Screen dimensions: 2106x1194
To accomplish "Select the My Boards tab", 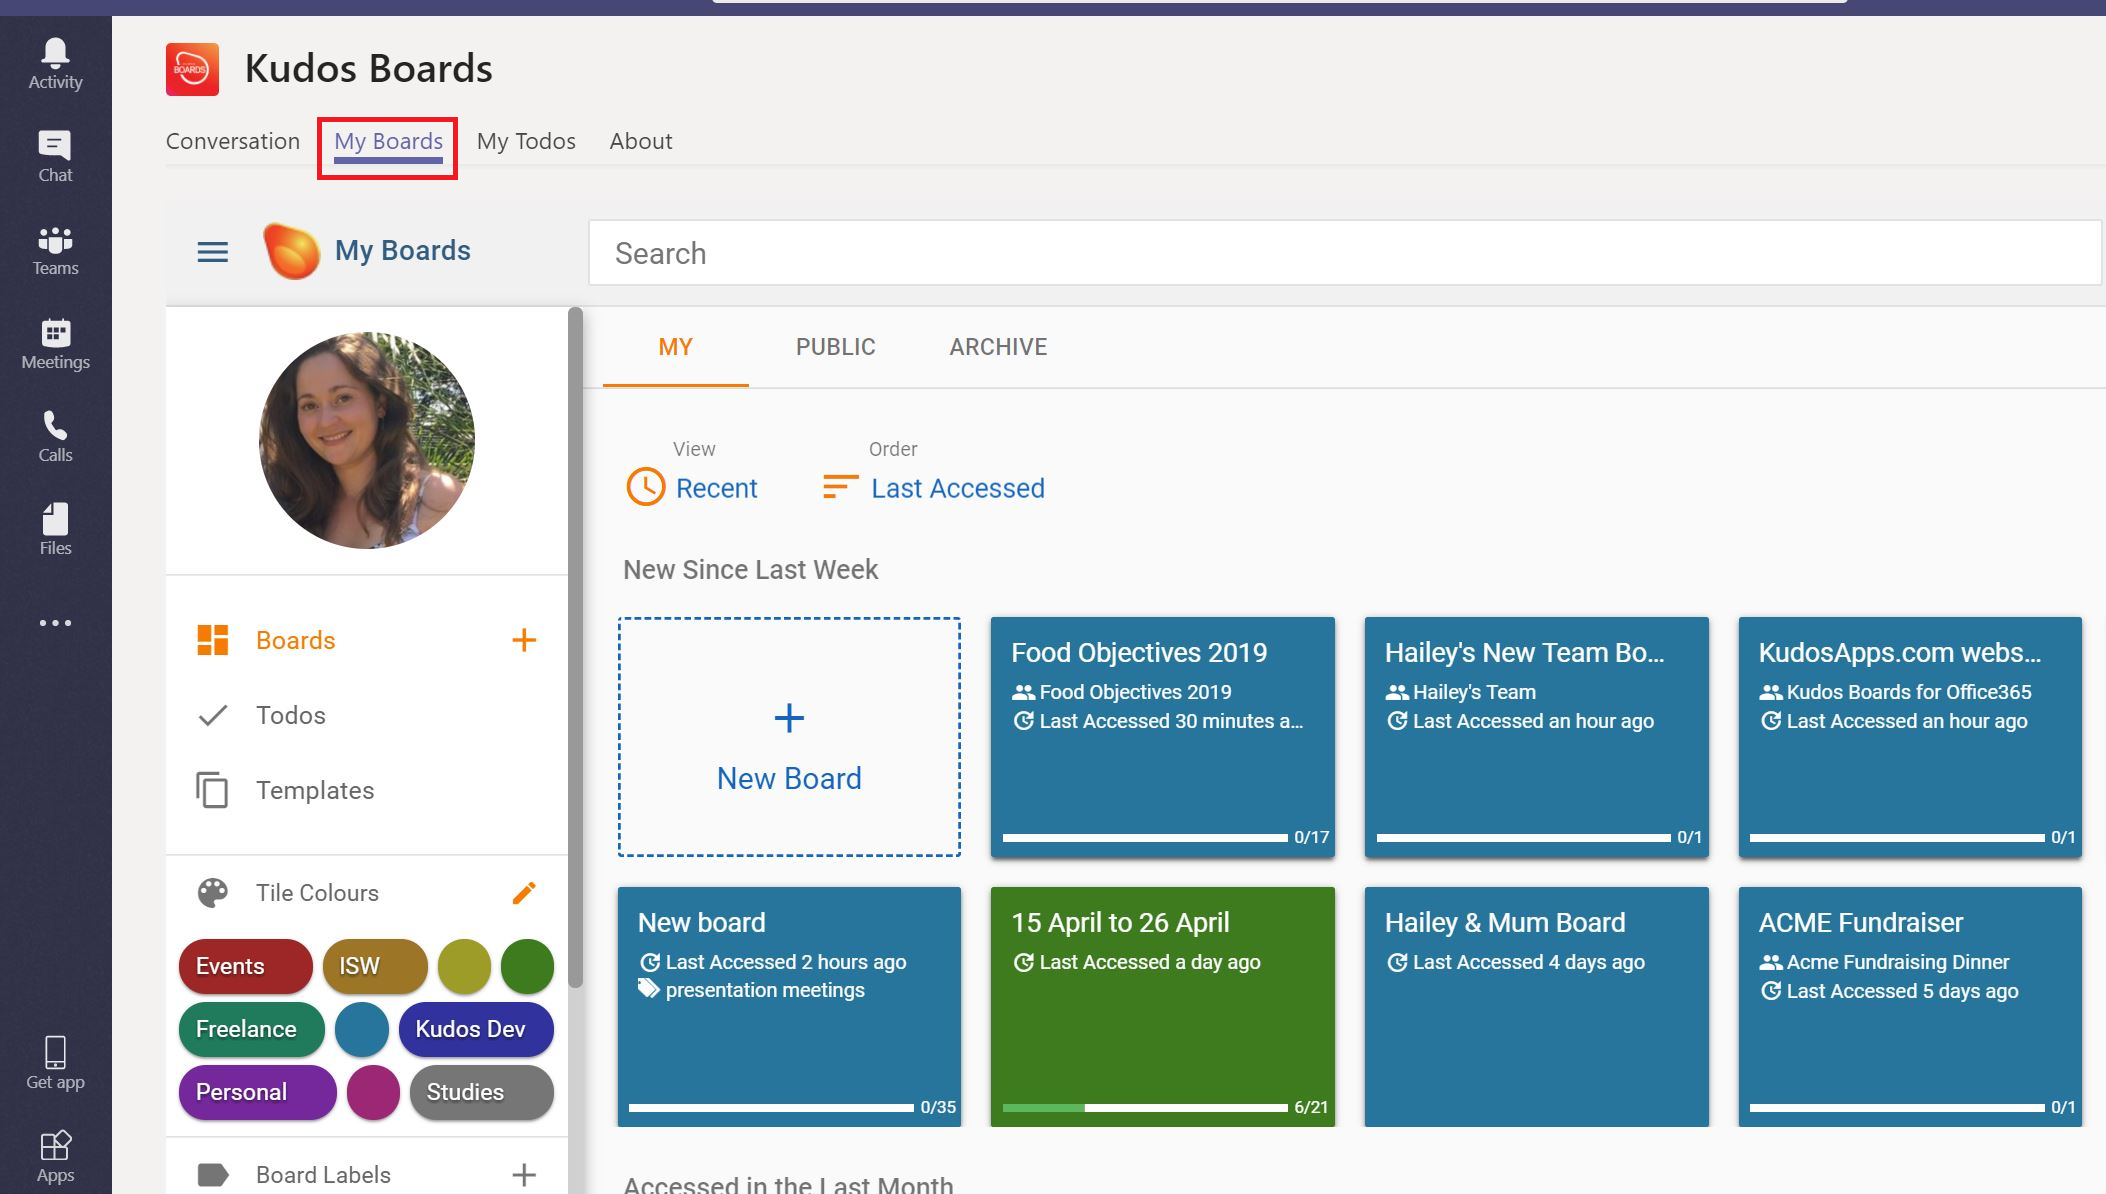I will tap(388, 141).
